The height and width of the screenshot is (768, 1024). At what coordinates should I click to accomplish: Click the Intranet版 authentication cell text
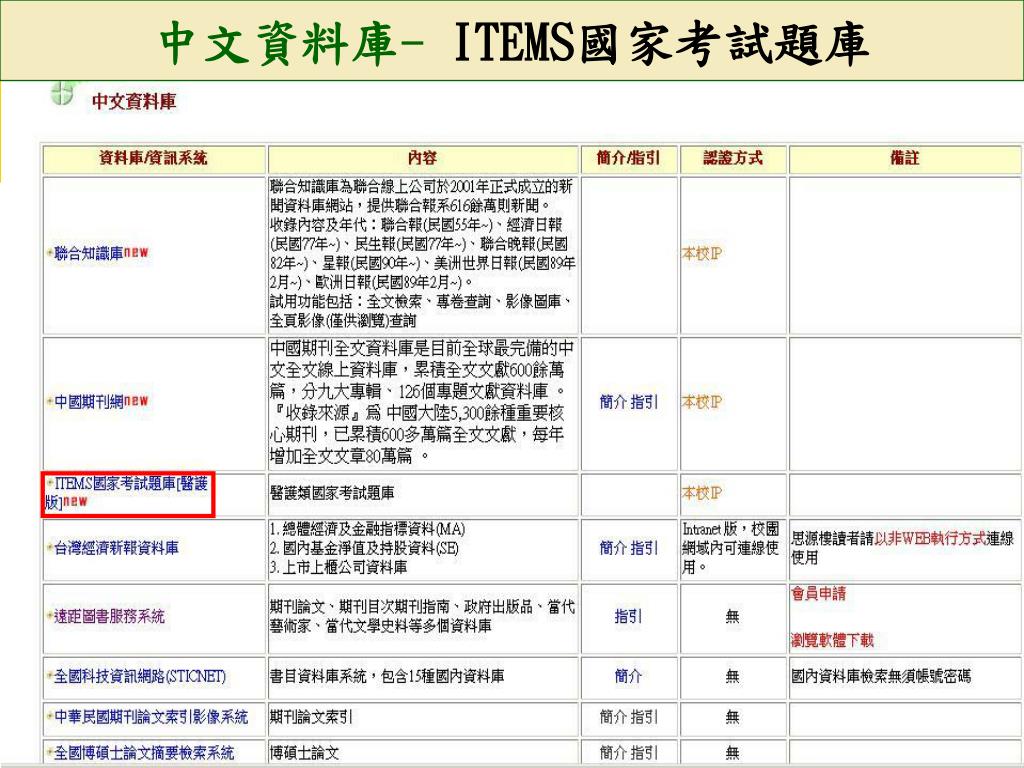(x=731, y=548)
